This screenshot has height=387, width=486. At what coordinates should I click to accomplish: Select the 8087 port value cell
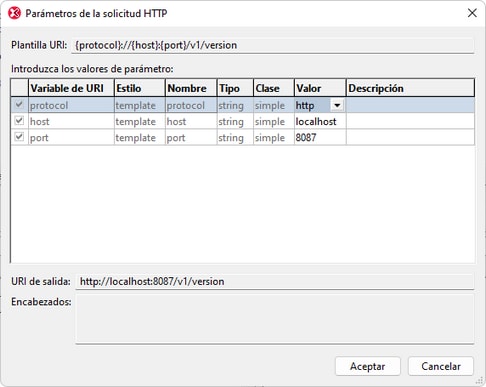pos(320,137)
